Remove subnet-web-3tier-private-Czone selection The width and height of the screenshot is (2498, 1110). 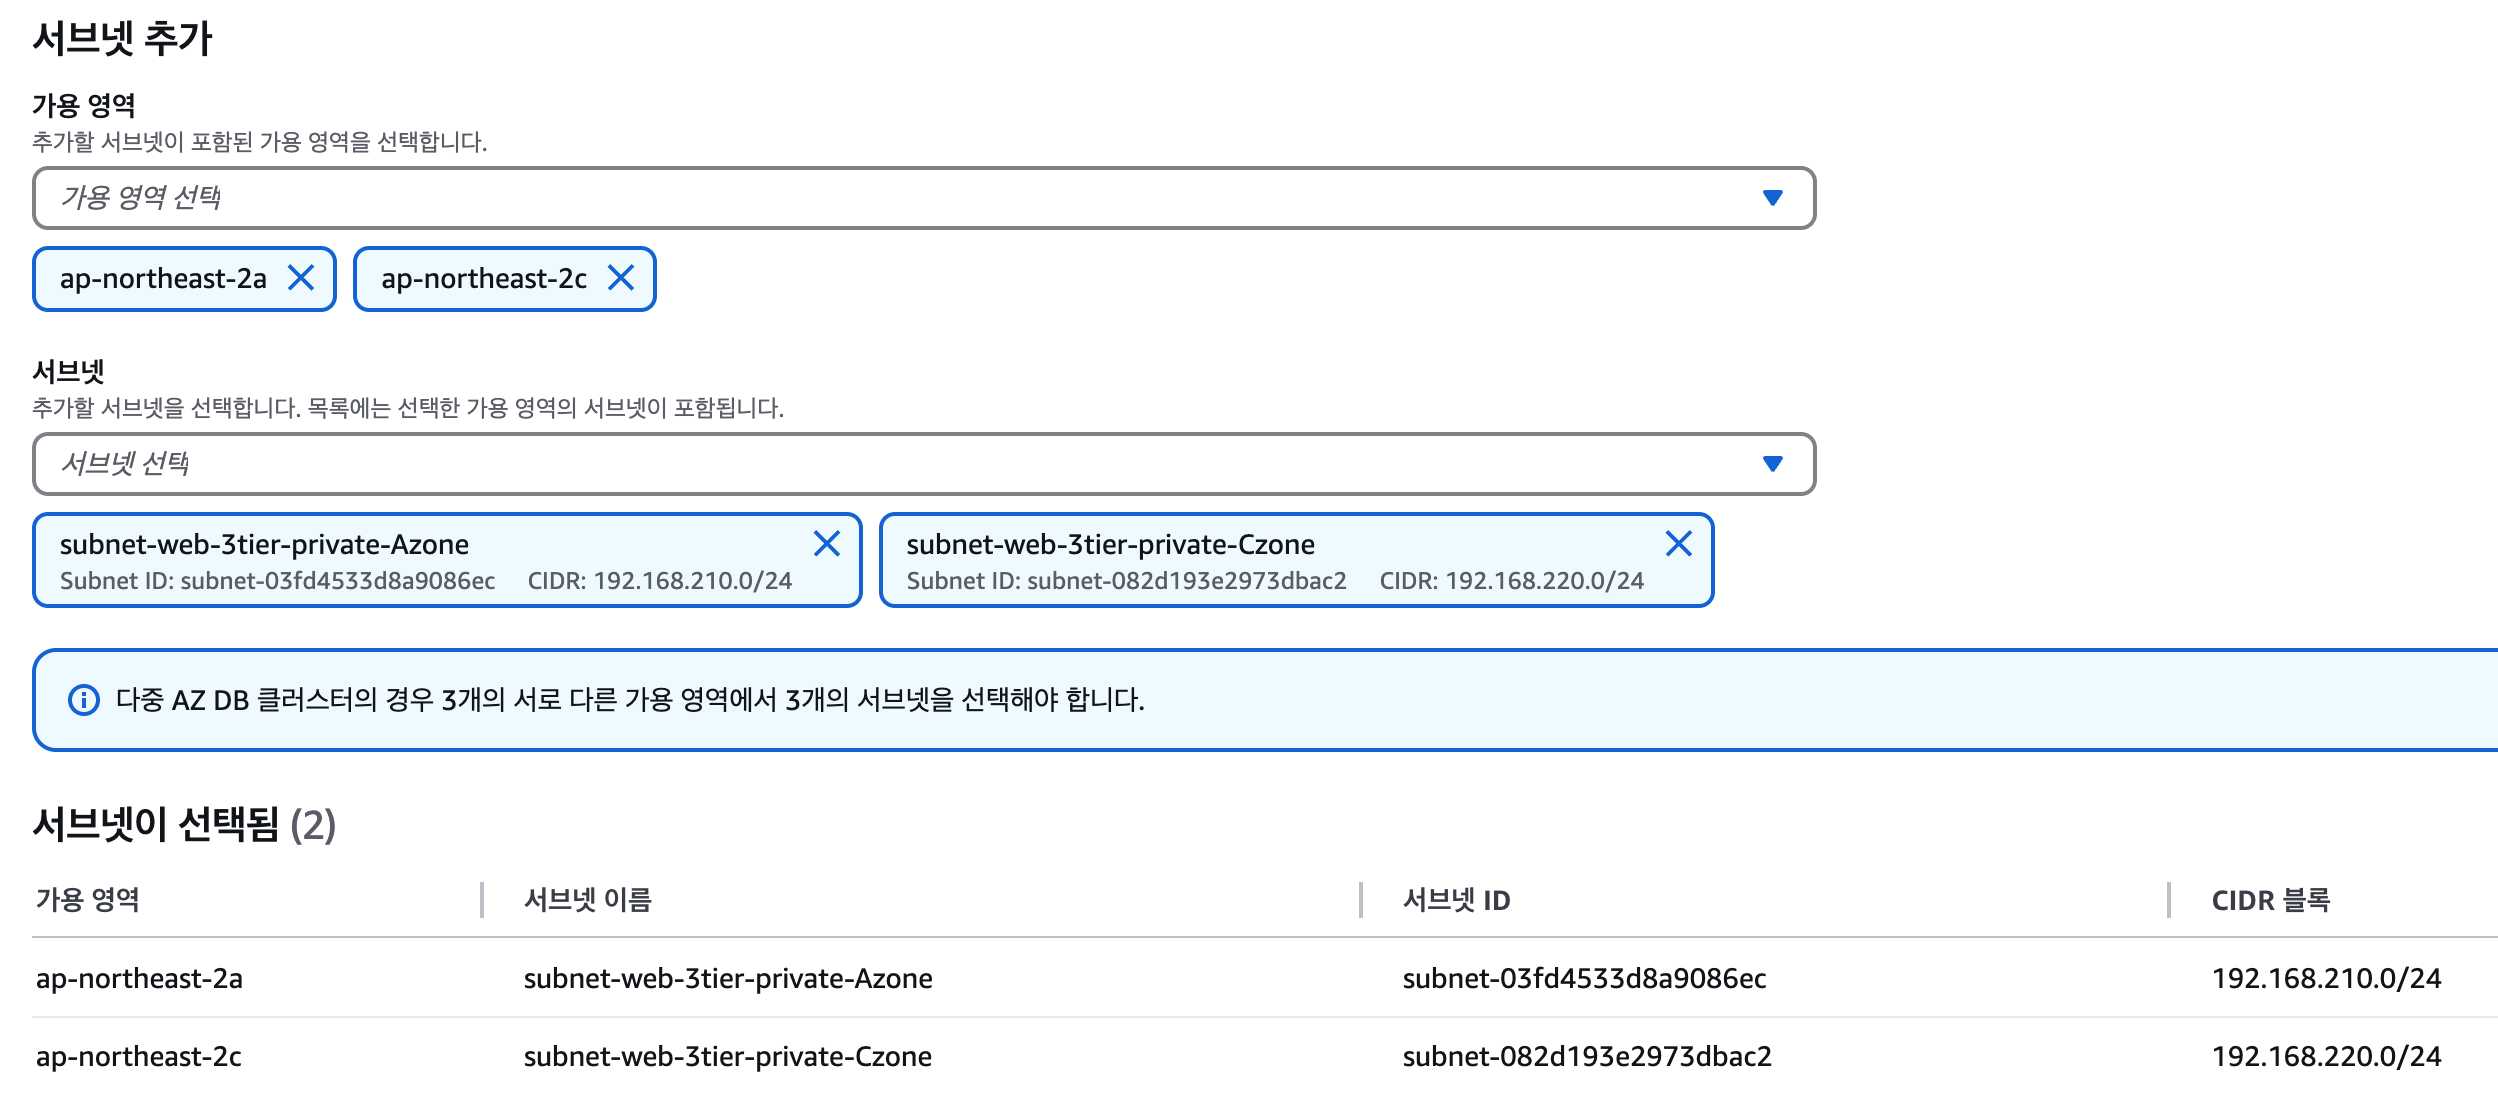click(x=1678, y=544)
